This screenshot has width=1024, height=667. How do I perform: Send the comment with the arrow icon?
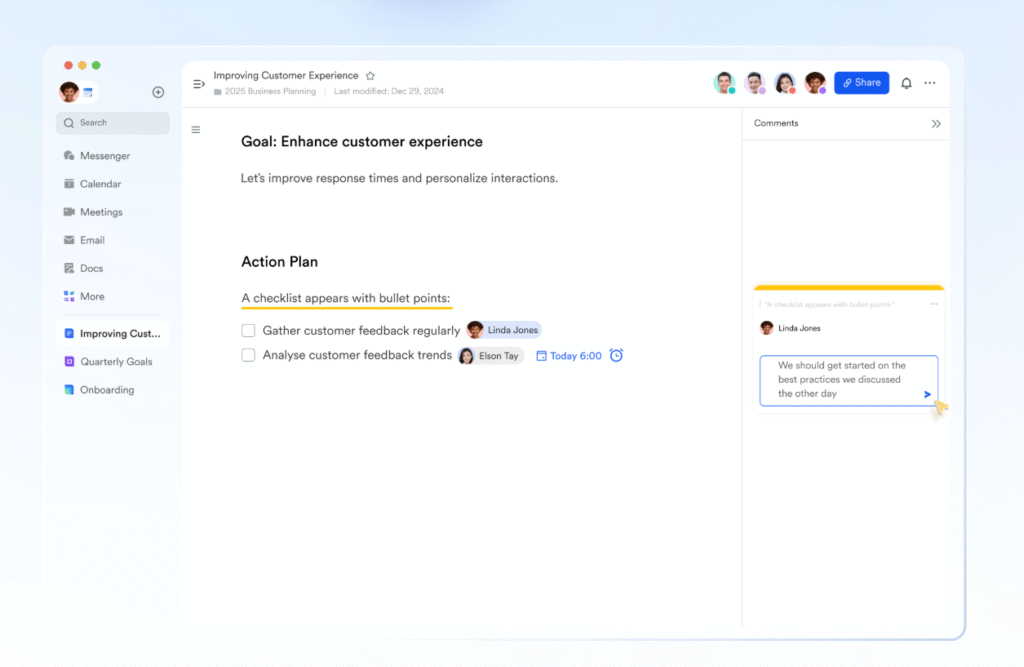pos(927,394)
